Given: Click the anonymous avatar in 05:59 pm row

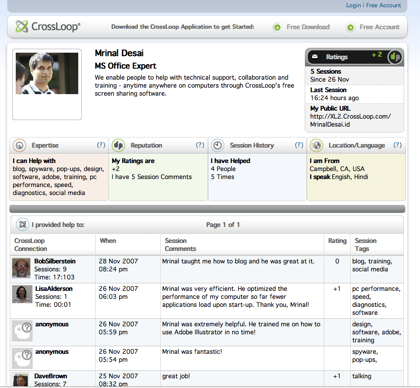Looking at the screenshot, I should tap(22, 331).
